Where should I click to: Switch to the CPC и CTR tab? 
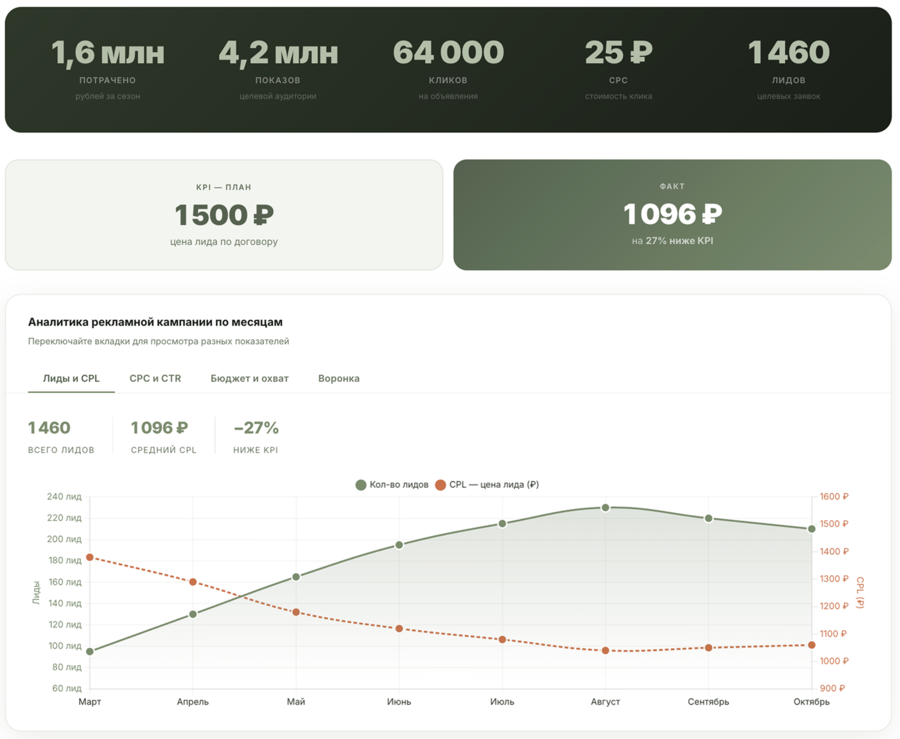155,379
